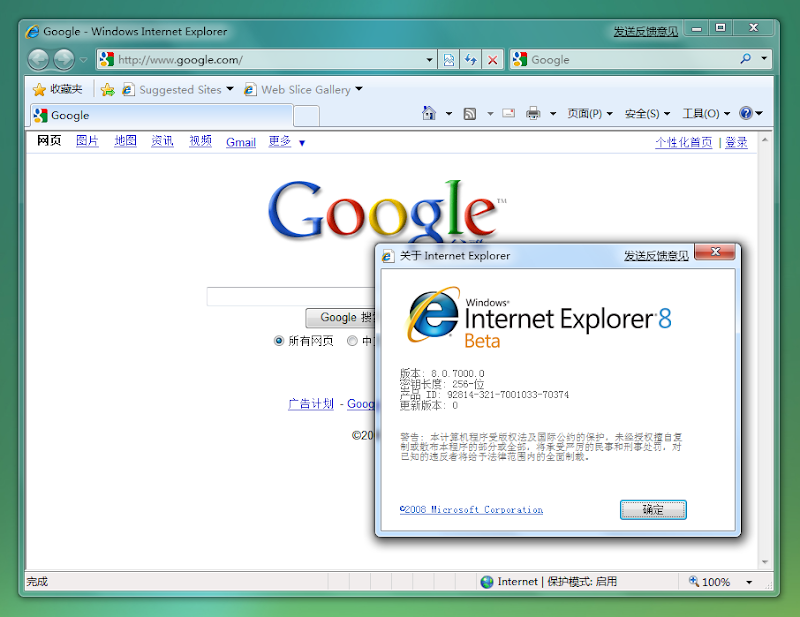Click 发送反馈意见 link in About dialog
Viewport: 800px width, 617px height.
pyautogui.click(x=656, y=256)
